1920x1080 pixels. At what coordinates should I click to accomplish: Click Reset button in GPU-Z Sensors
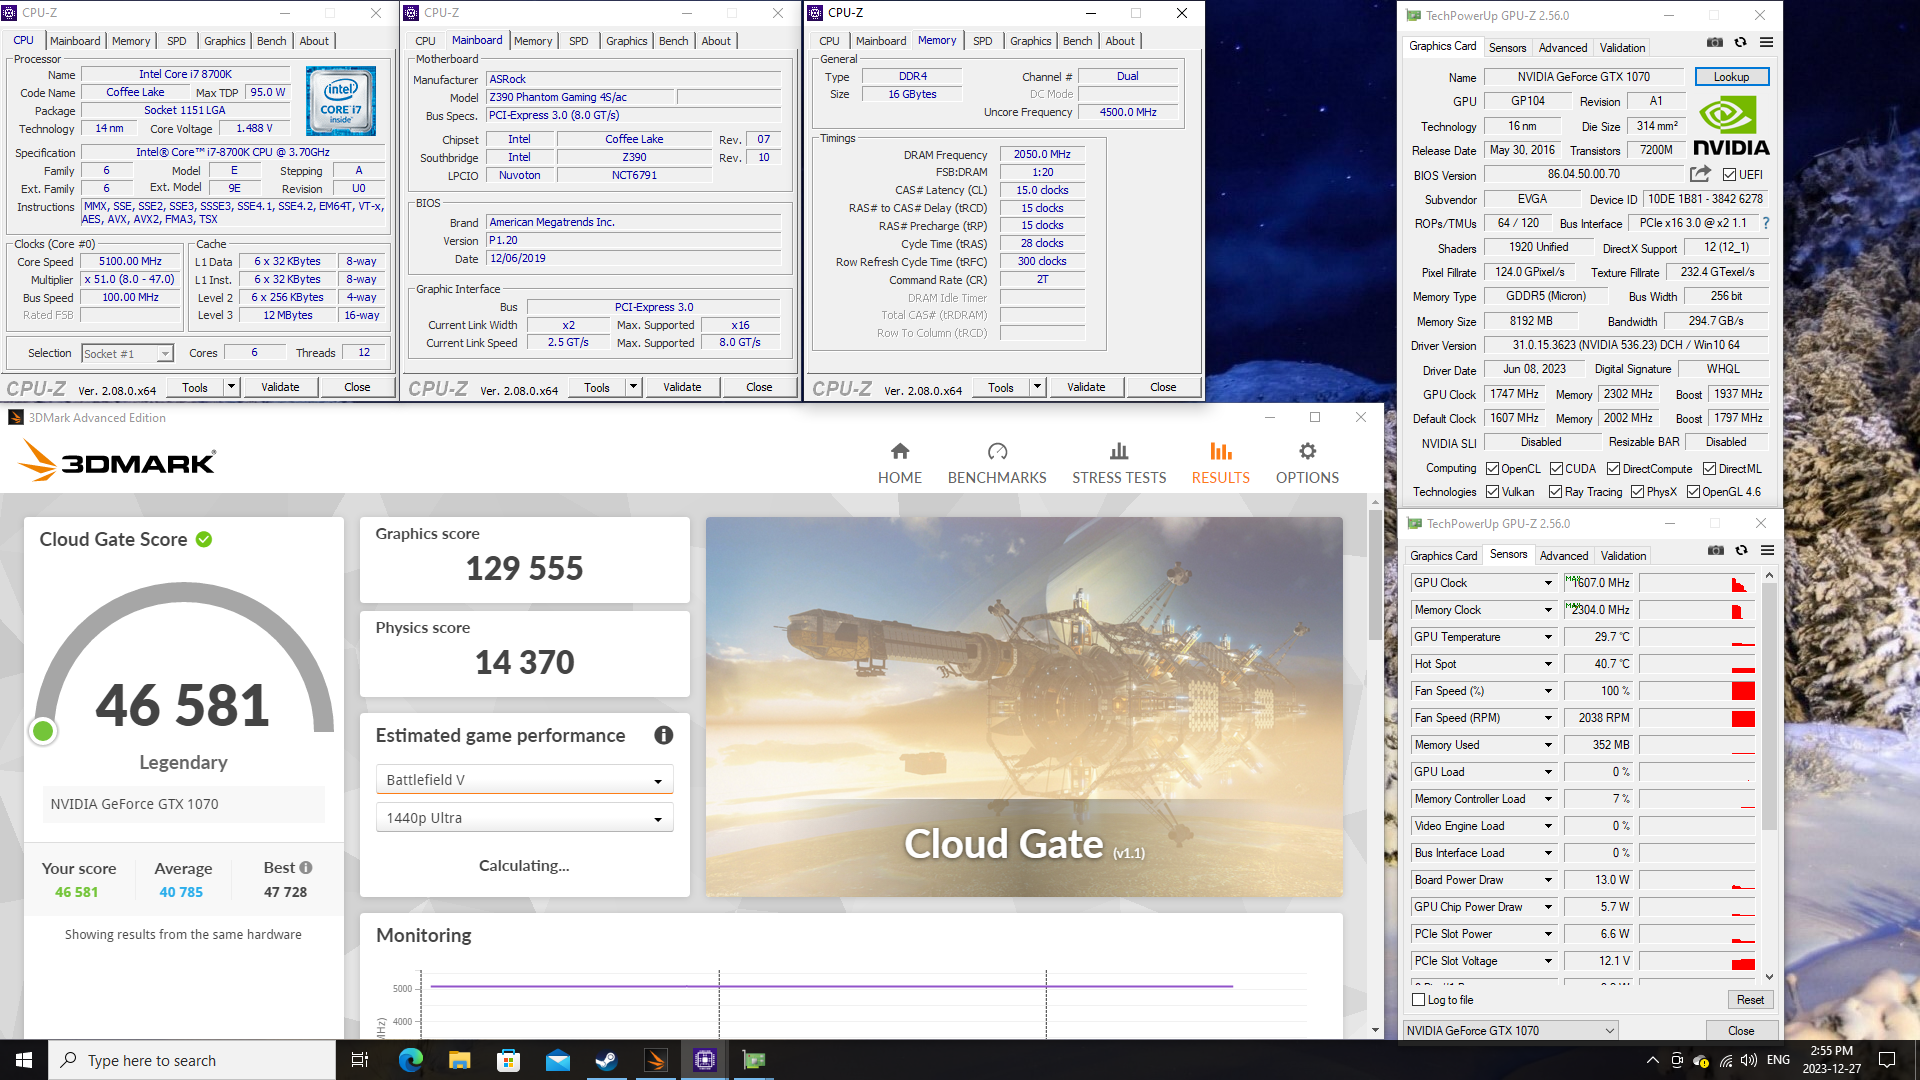click(x=1750, y=1000)
